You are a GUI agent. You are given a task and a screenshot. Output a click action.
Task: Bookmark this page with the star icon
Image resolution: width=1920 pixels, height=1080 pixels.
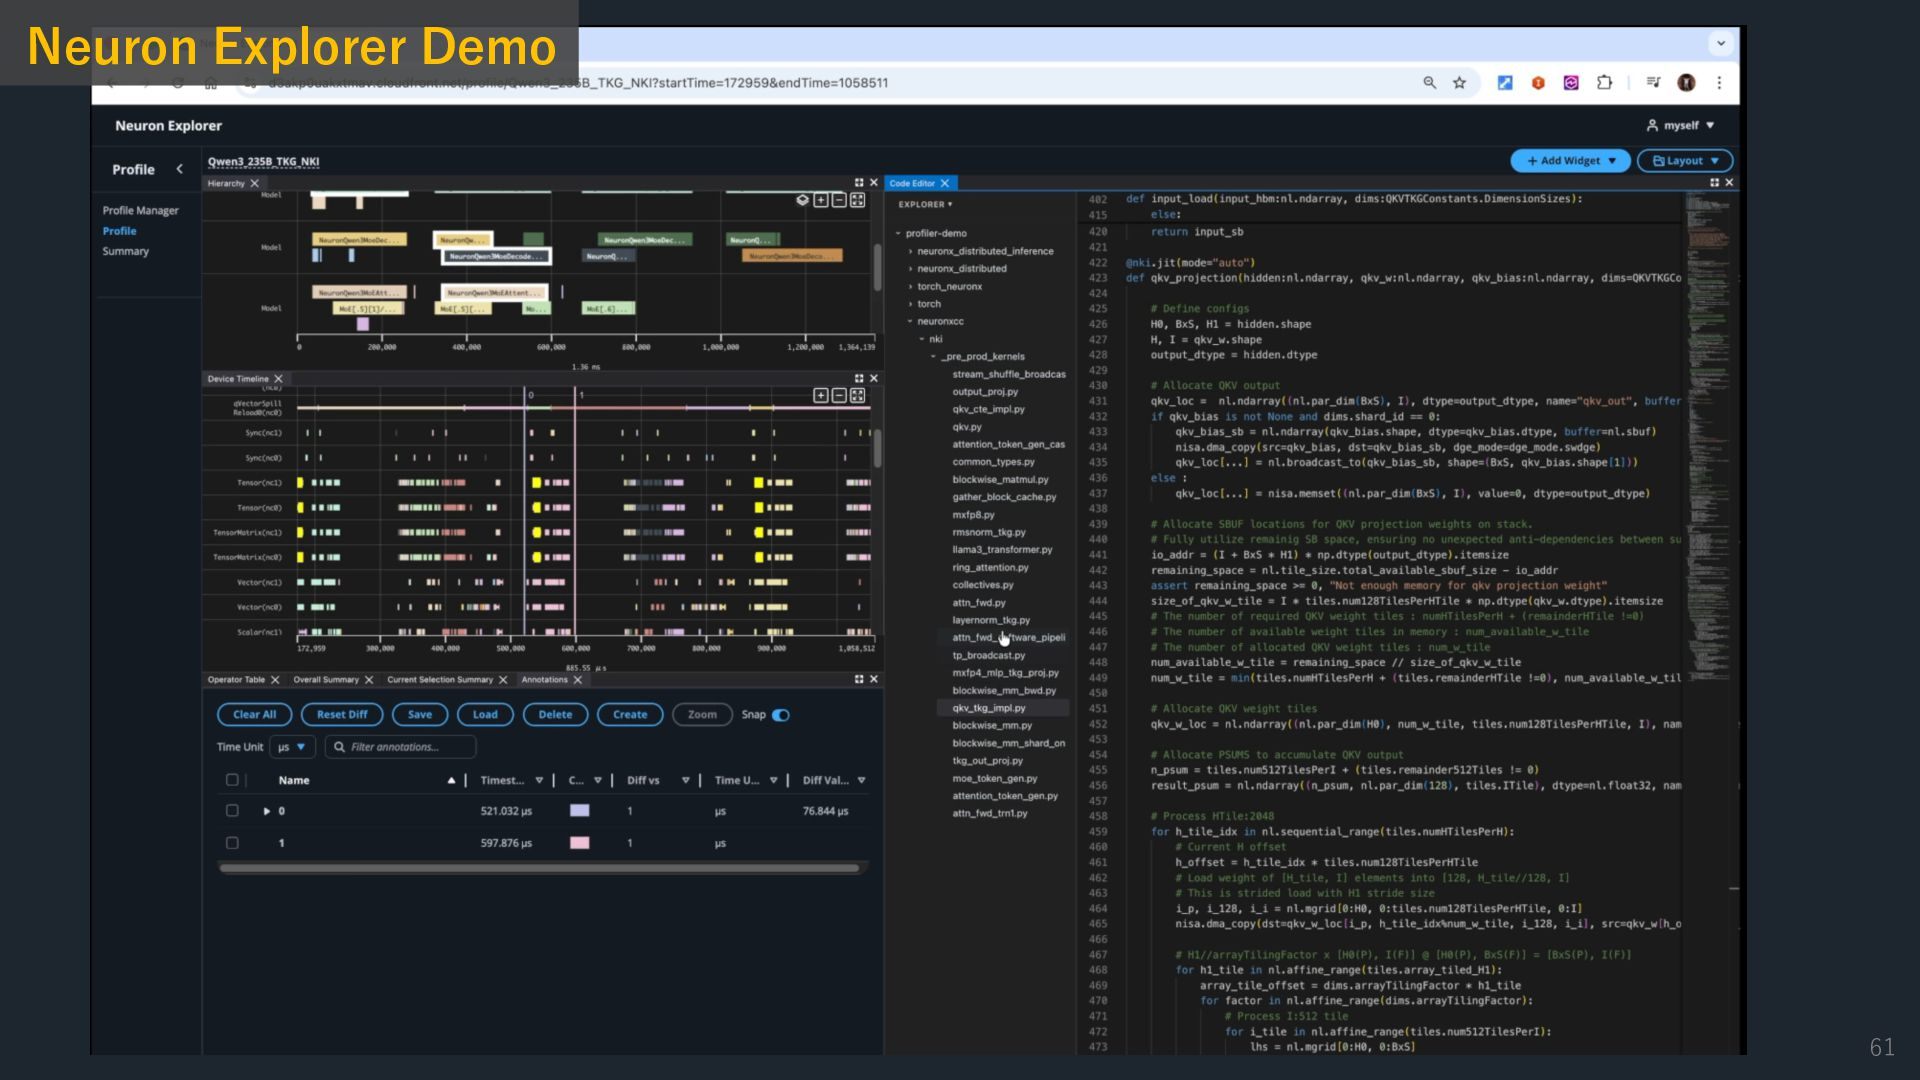pyautogui.click(x=1459, y=83)
